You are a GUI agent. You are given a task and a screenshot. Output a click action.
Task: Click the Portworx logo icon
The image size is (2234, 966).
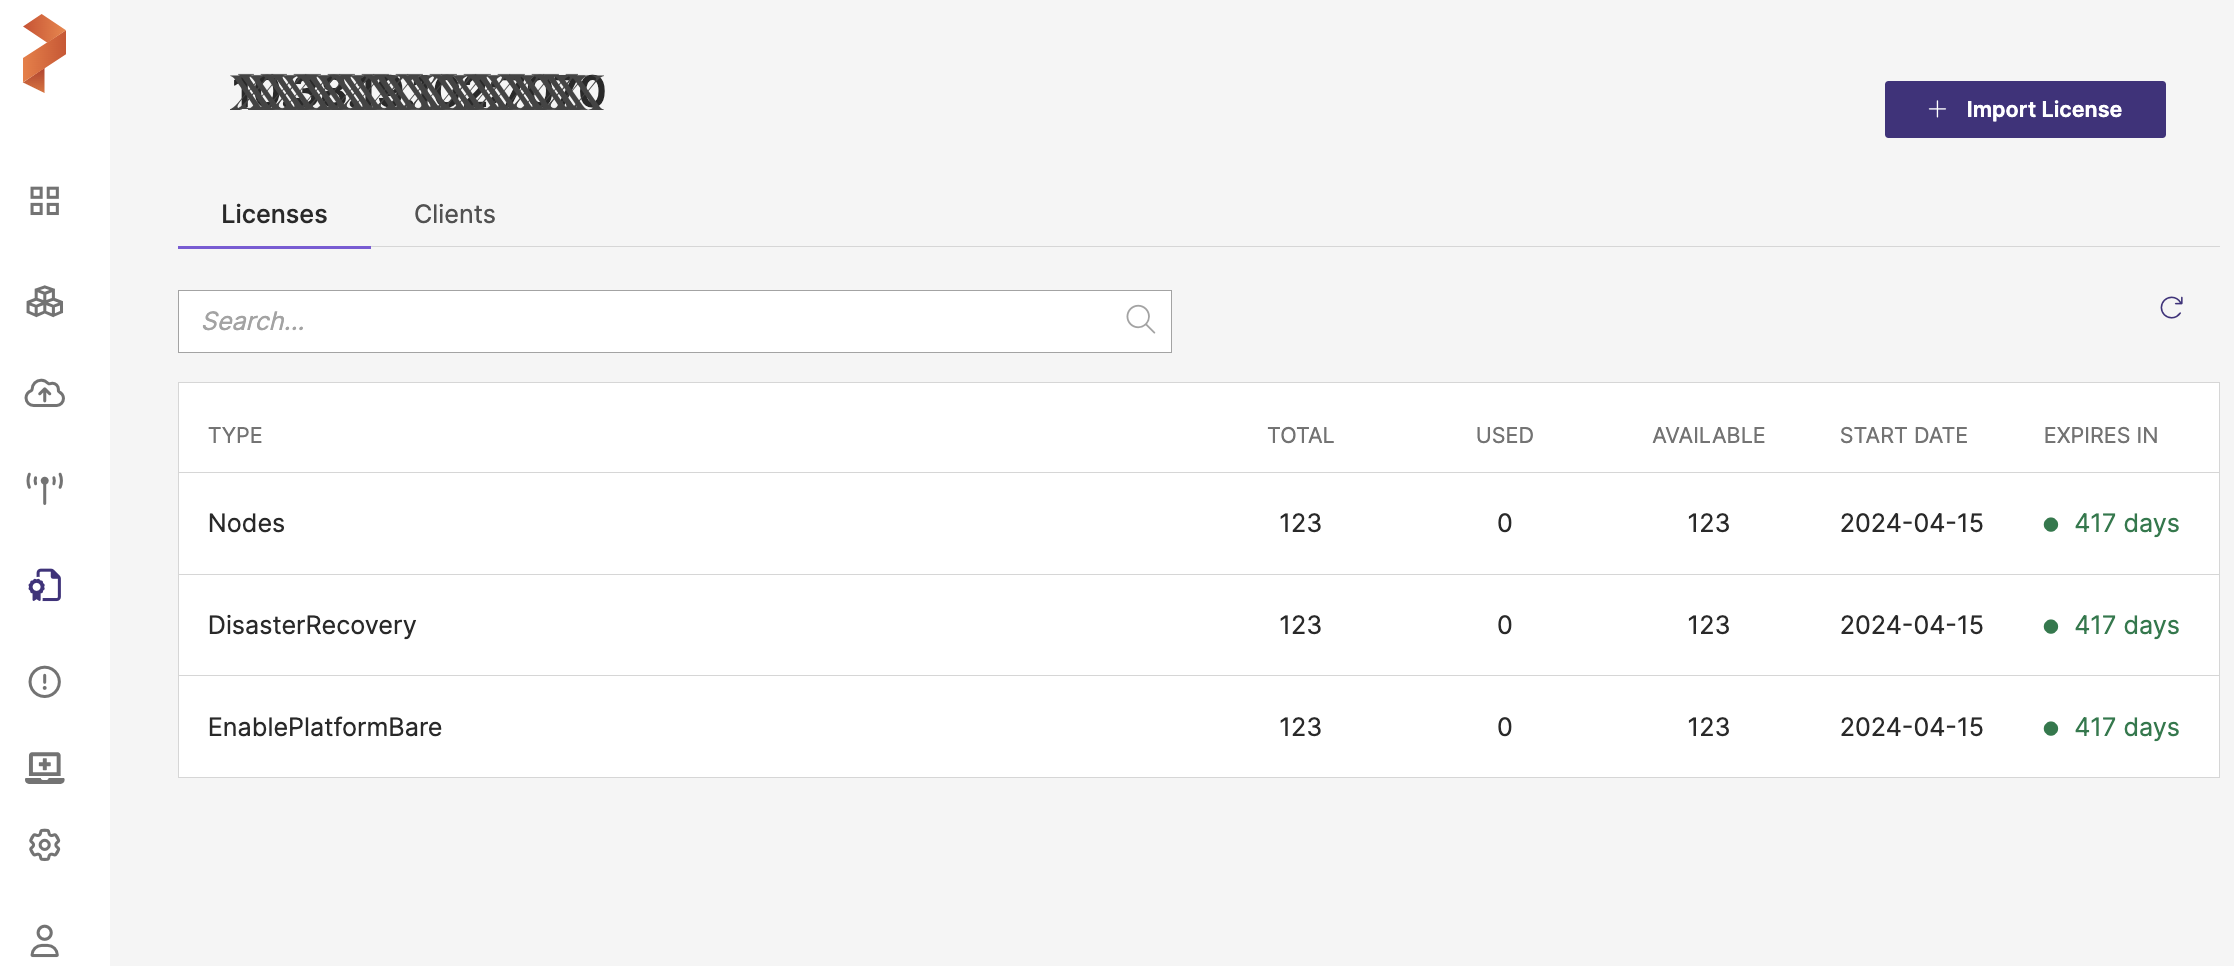(44, 53)
